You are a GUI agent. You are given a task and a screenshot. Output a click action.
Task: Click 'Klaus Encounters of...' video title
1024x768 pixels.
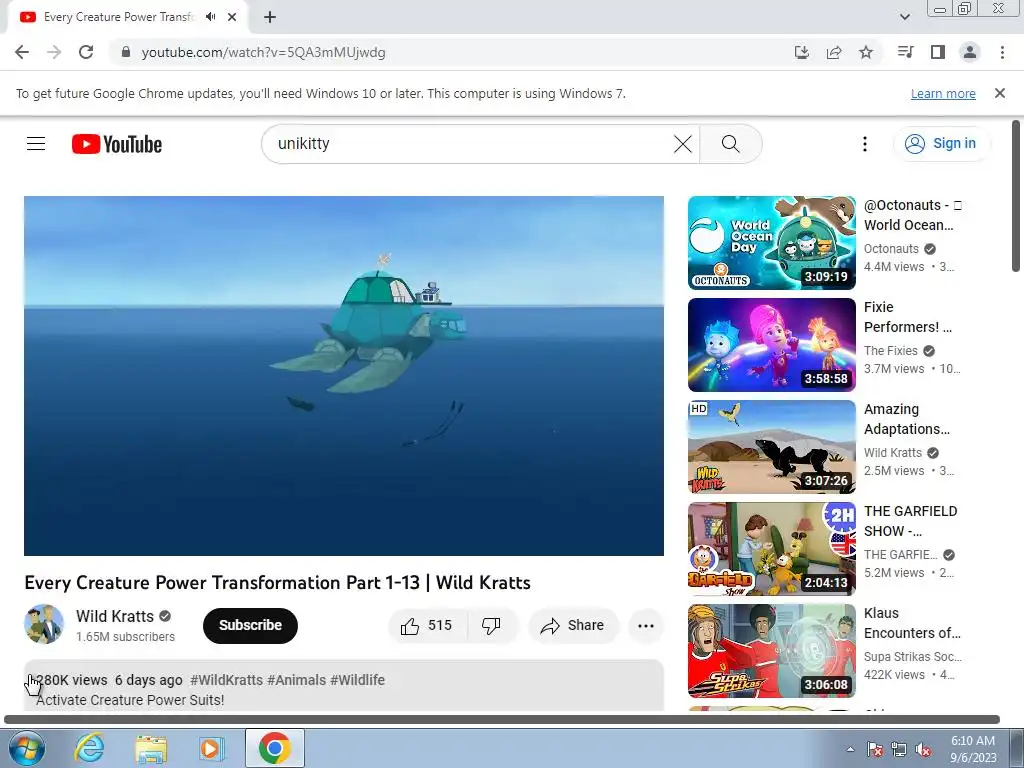[x=912, y=622]
